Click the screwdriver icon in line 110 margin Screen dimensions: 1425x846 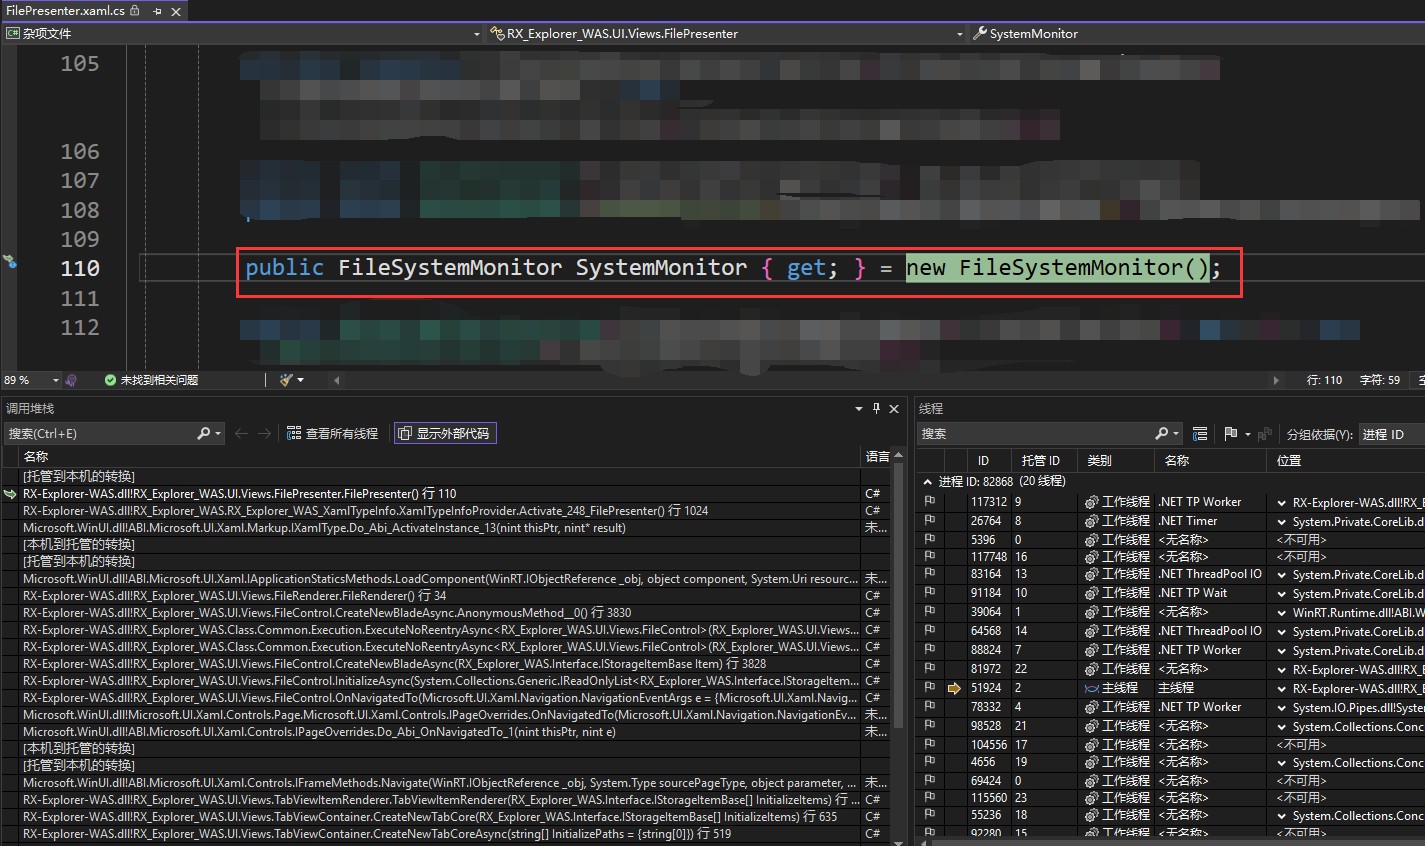pyautogui.click(x=10, y=262)
